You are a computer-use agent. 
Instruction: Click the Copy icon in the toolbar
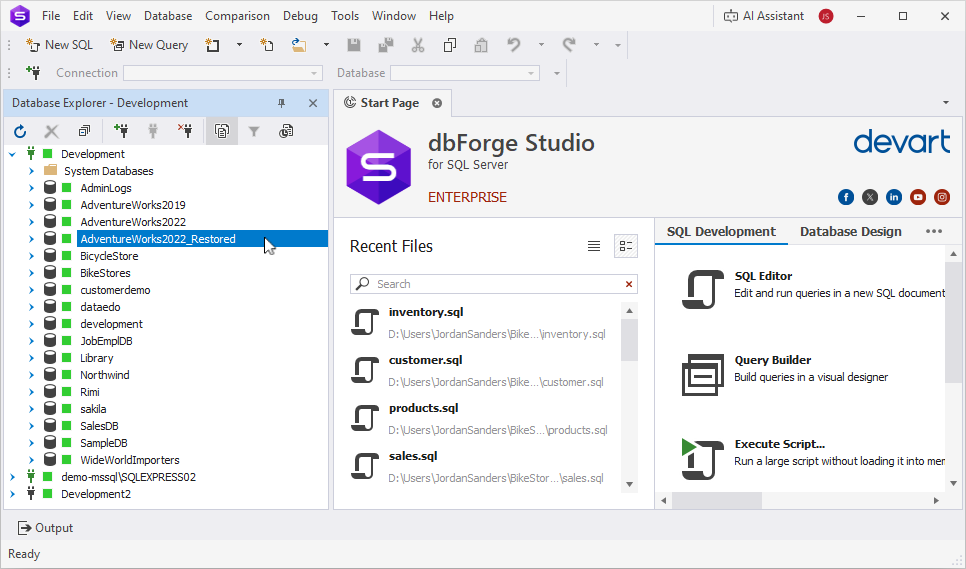[x=450, y=45]
